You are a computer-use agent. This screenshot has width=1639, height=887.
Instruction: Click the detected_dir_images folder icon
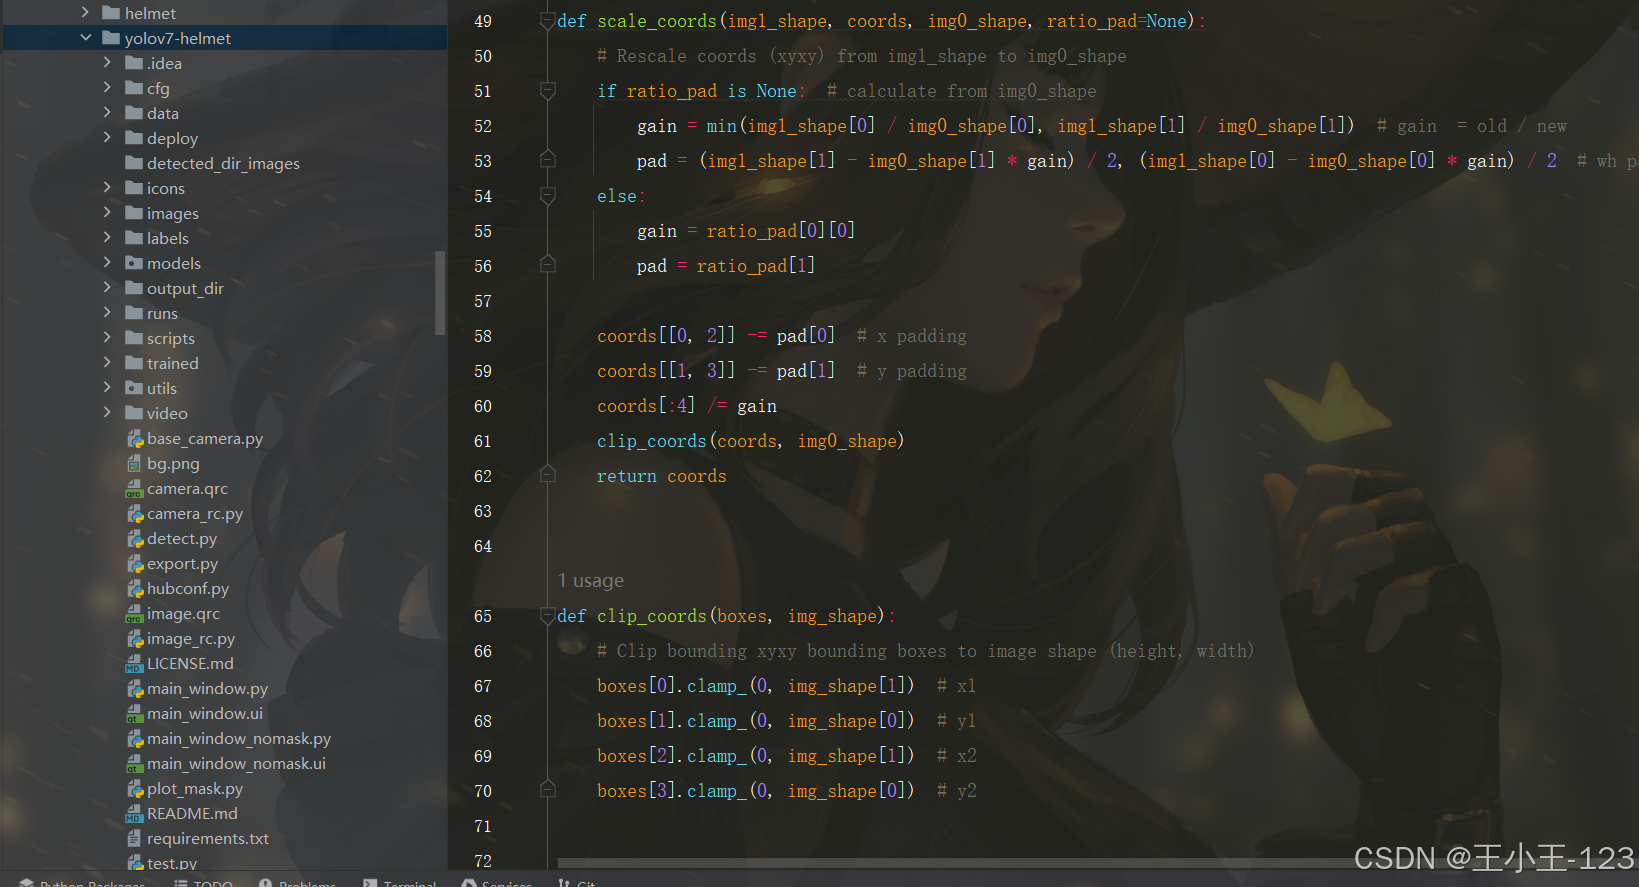coord(134,163)
